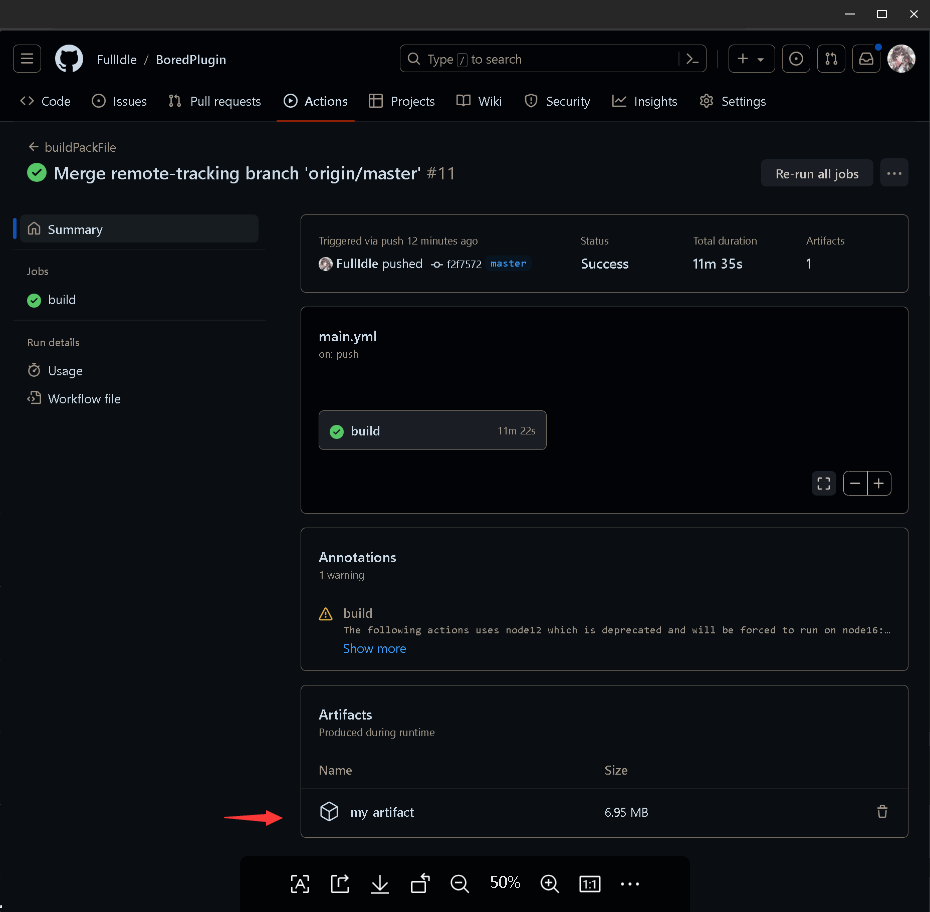
Task: Open the build job in sidebar
Action: pos(52,299)
